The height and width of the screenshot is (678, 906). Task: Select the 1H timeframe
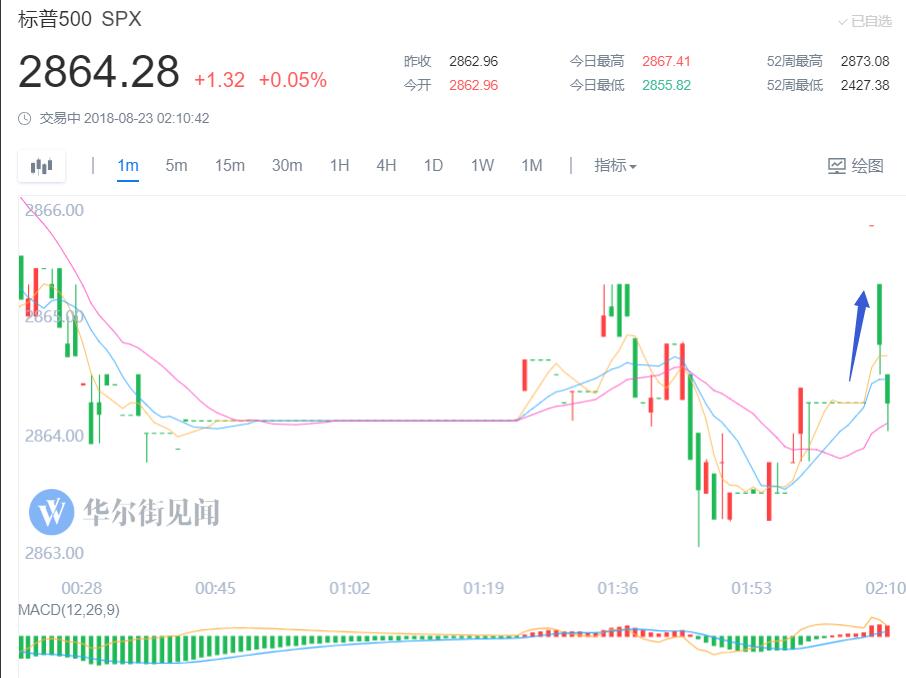click(339, 166)
